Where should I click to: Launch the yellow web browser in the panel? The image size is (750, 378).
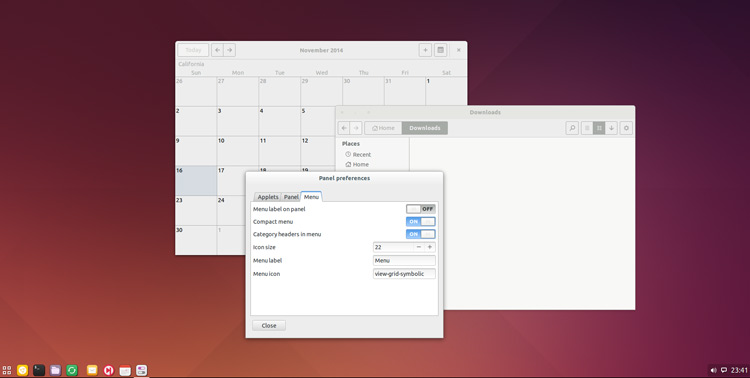pyautogui.click(x=22, y=370)
